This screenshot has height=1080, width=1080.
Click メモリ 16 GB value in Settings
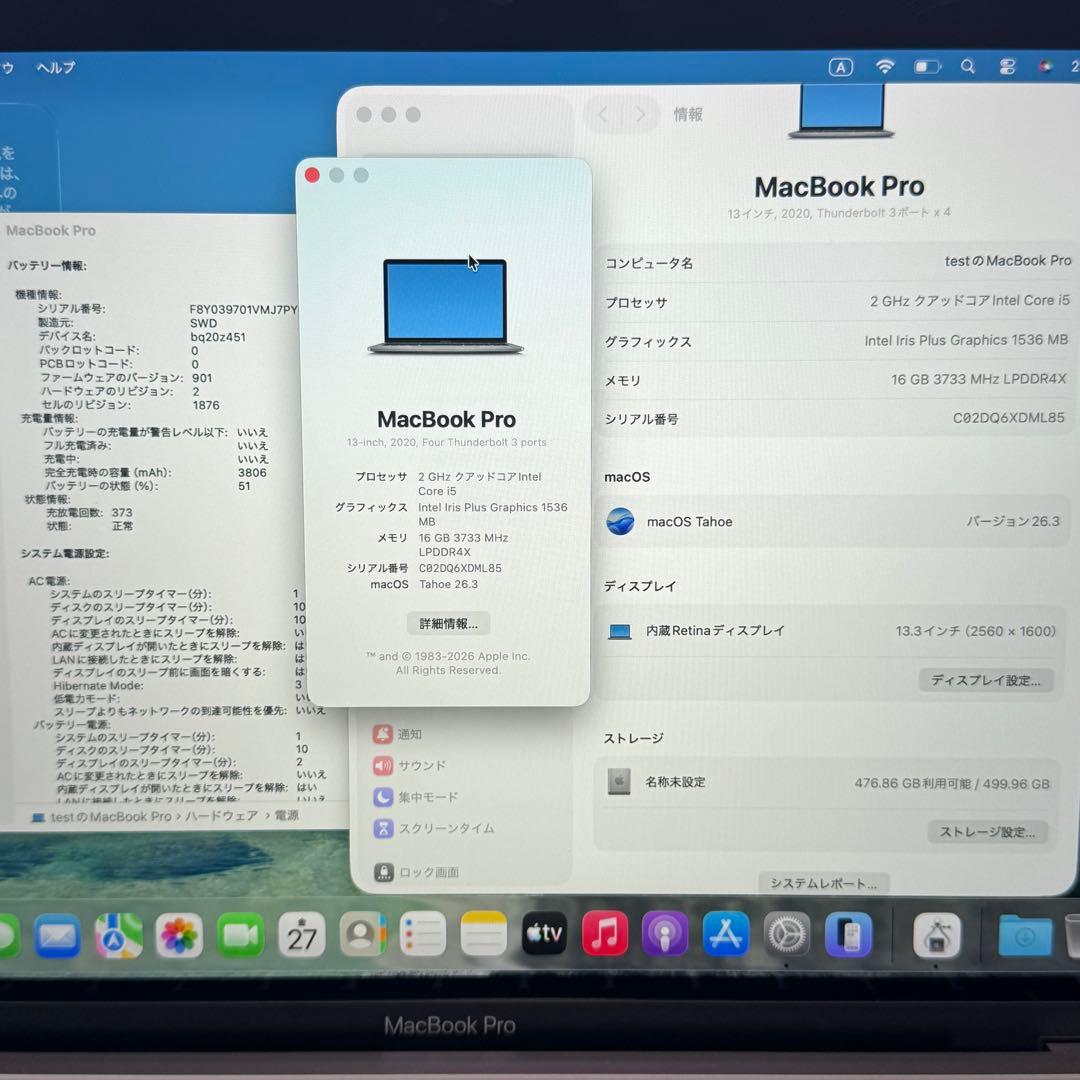click(978, 379)
